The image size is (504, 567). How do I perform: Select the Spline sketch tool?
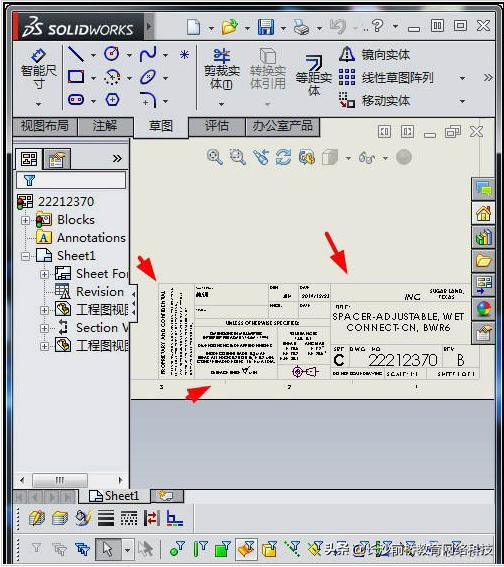click(148, 54)
